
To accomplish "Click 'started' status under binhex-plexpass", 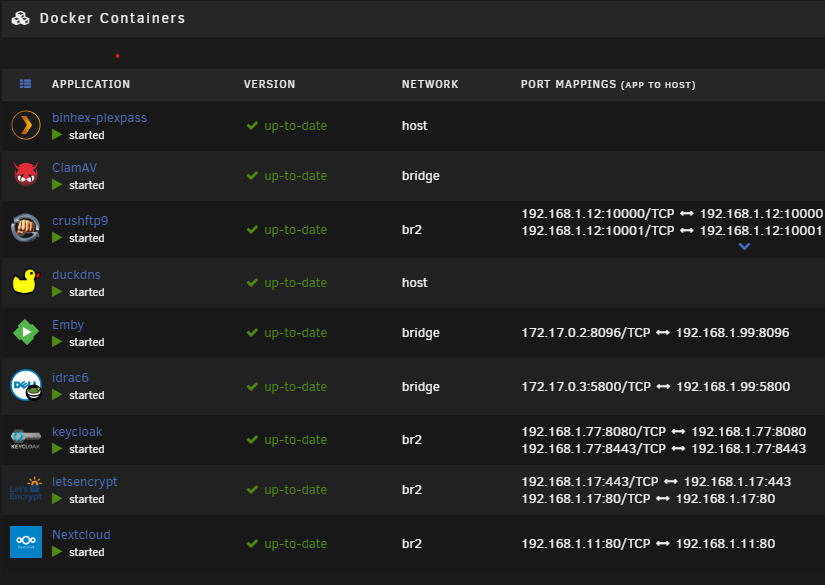I will click(87, 135).
